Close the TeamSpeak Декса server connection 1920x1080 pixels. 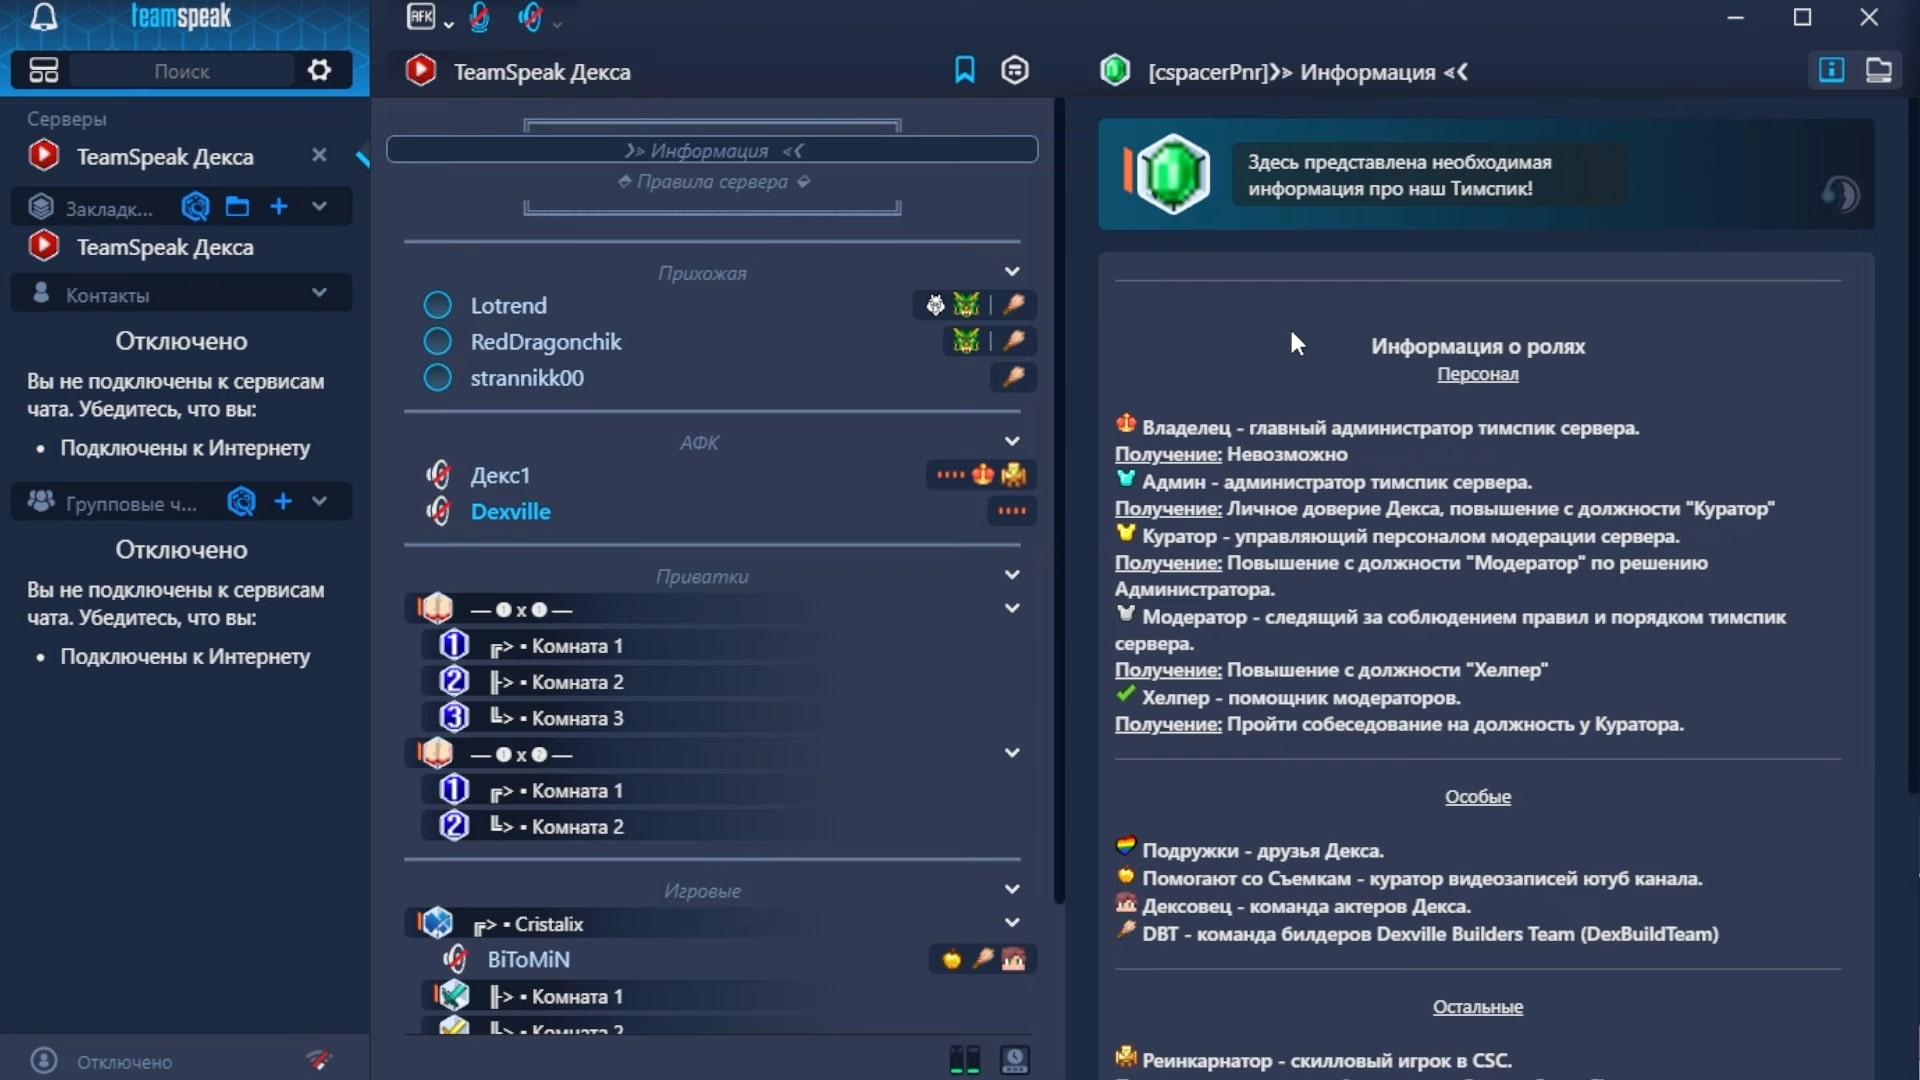[319, 155]
